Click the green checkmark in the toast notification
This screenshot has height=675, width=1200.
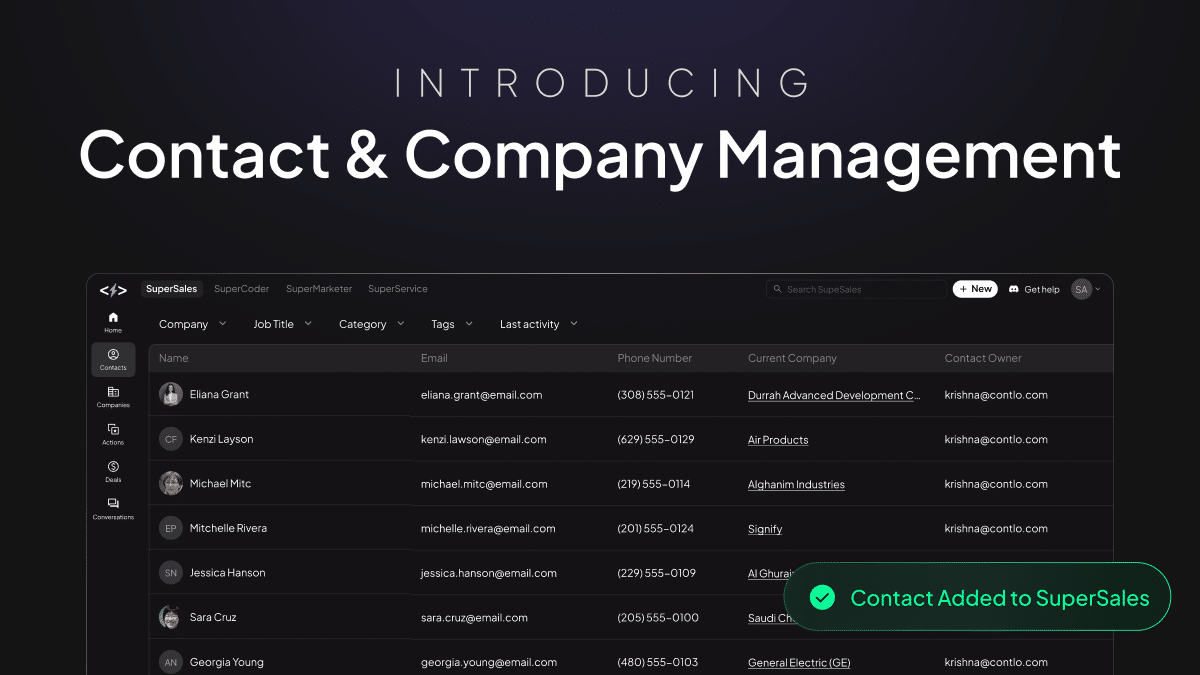point(822,597)
